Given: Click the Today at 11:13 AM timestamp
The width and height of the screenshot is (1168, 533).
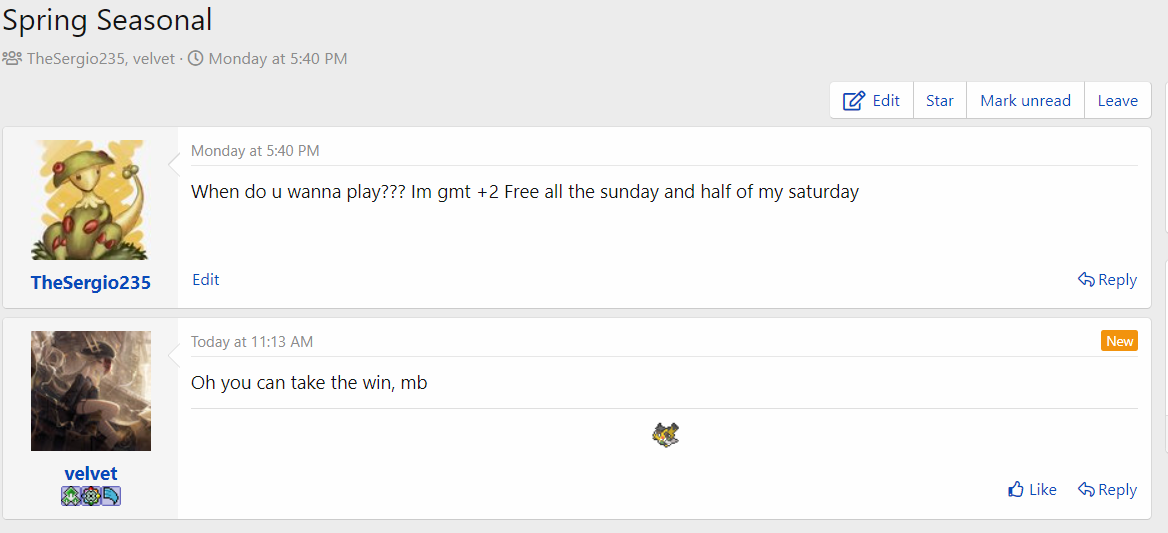Looking at the screenshot, I should pyautogui.click(x=252, y=342).
